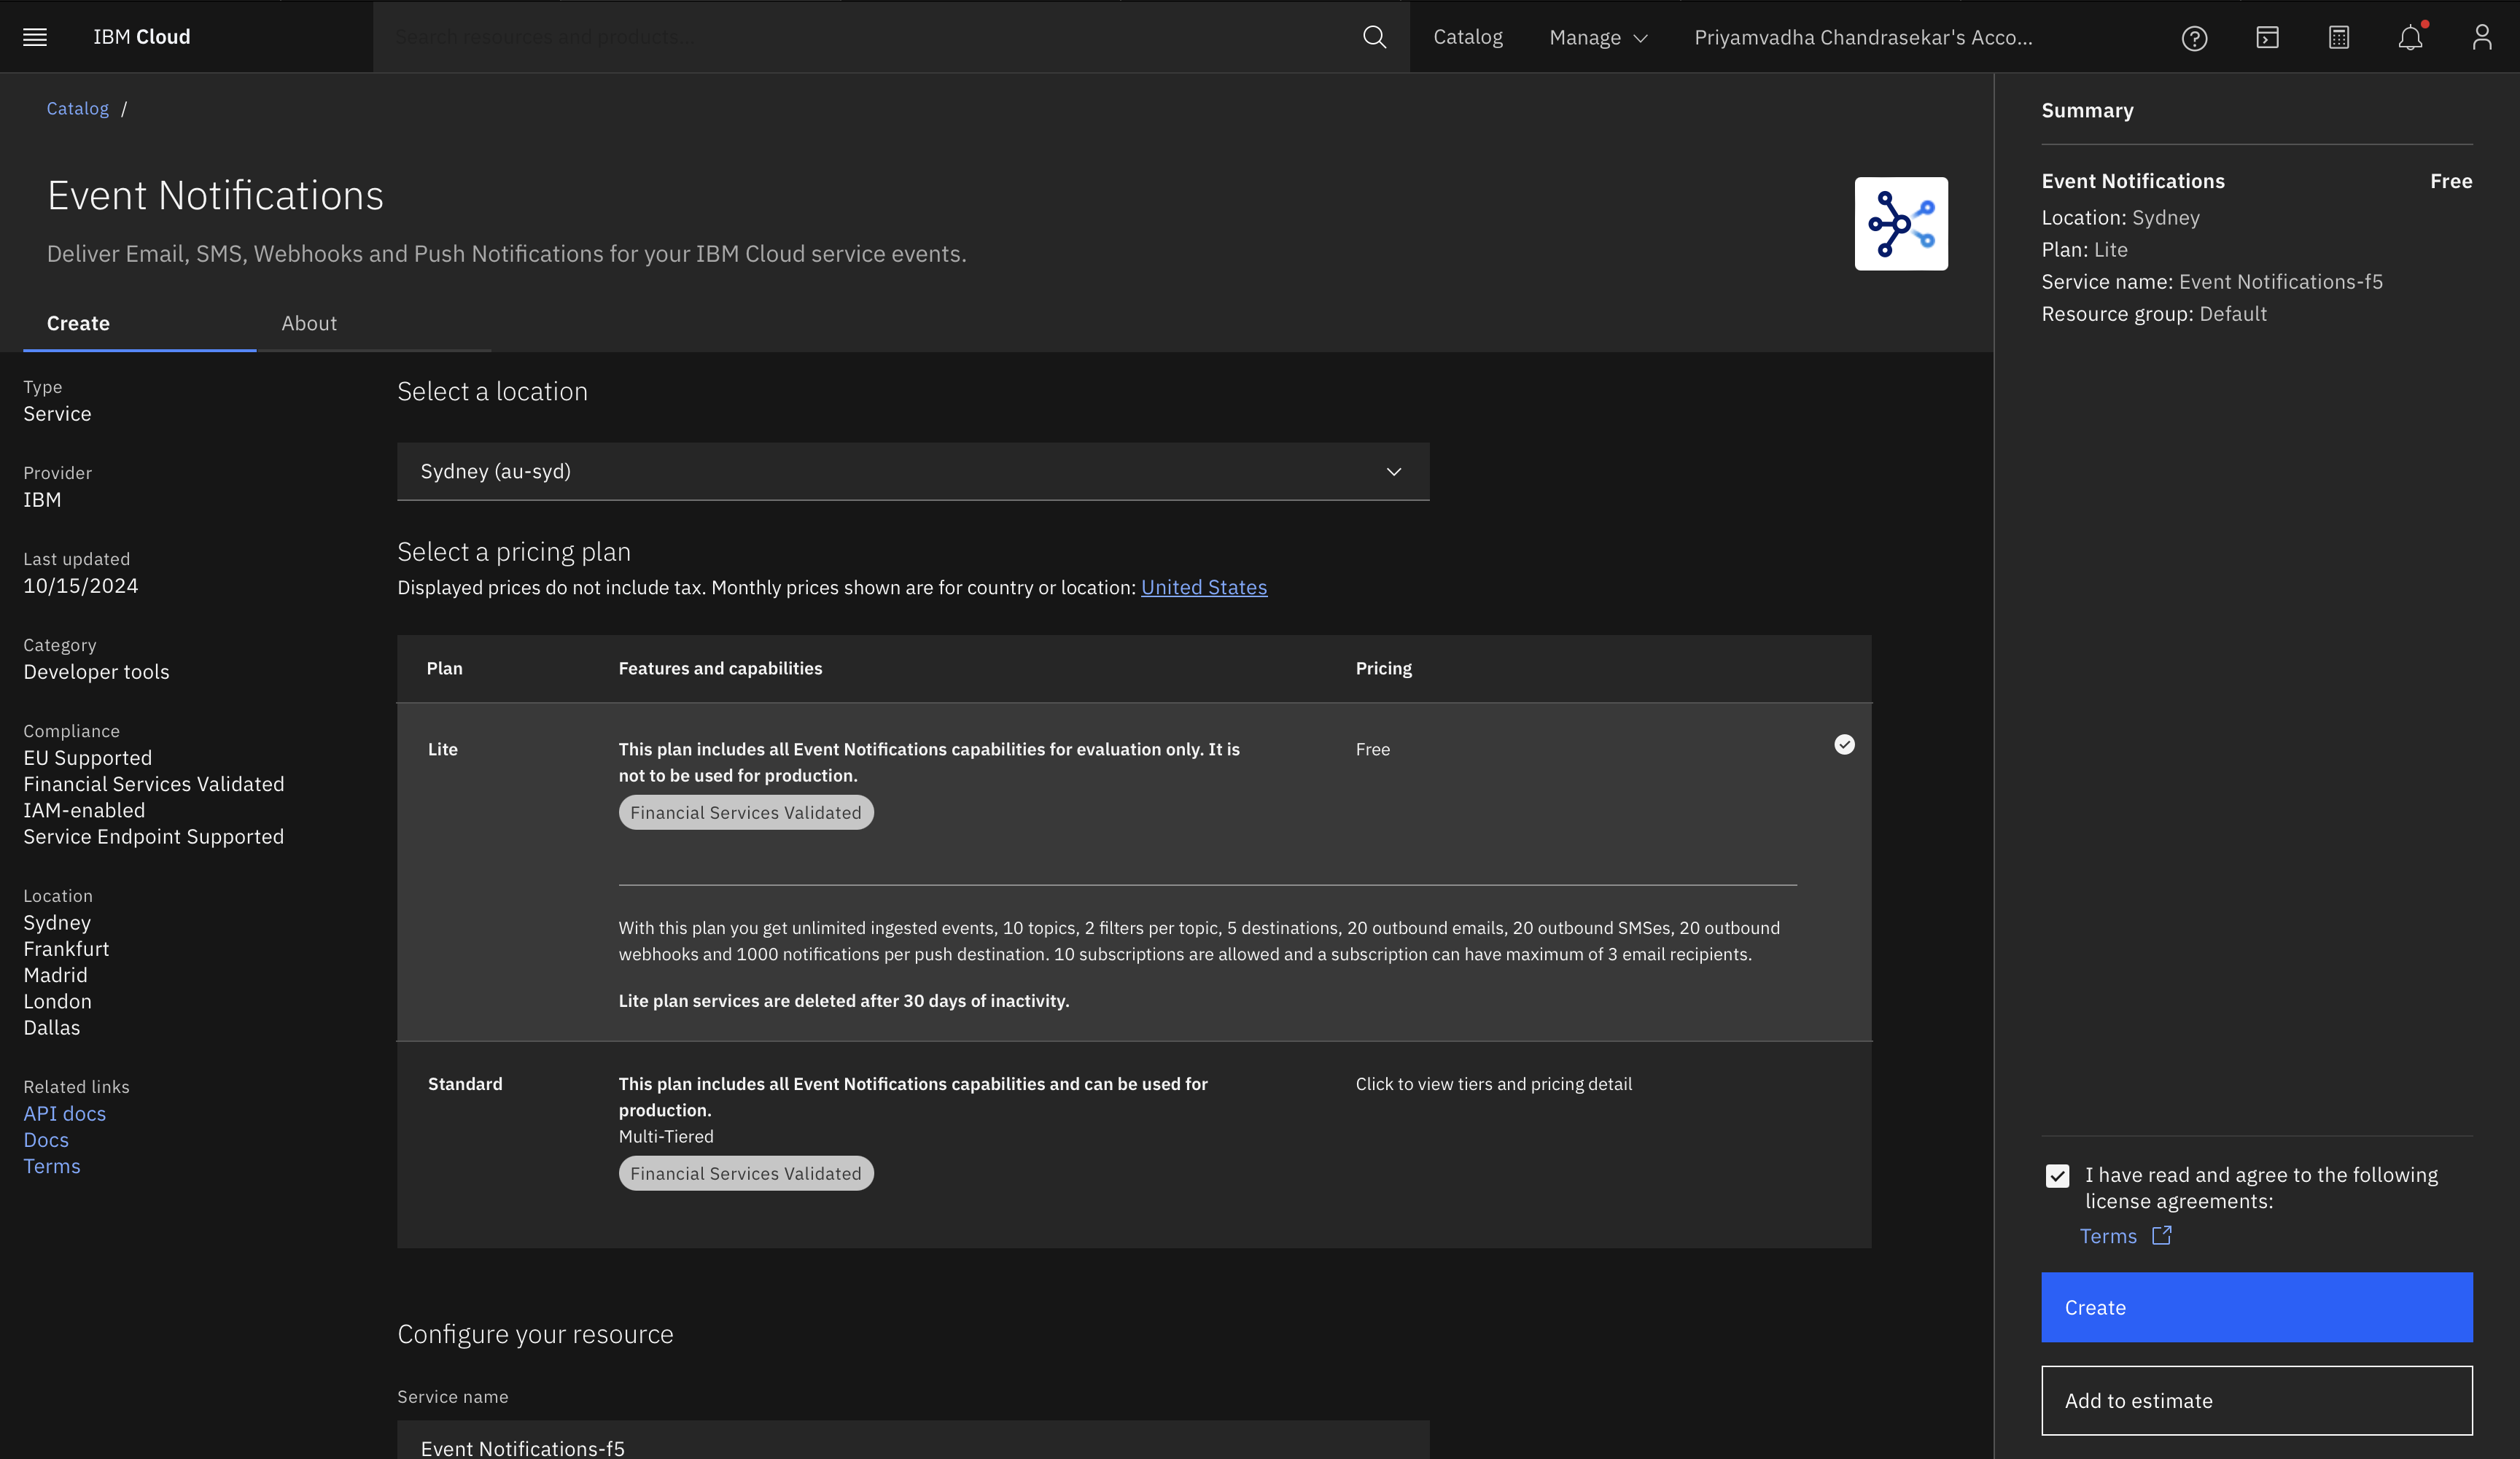Viewport: 2520px width, 1459px height.
Task: Open the Help icon
Action: [x=2194, y=37]
